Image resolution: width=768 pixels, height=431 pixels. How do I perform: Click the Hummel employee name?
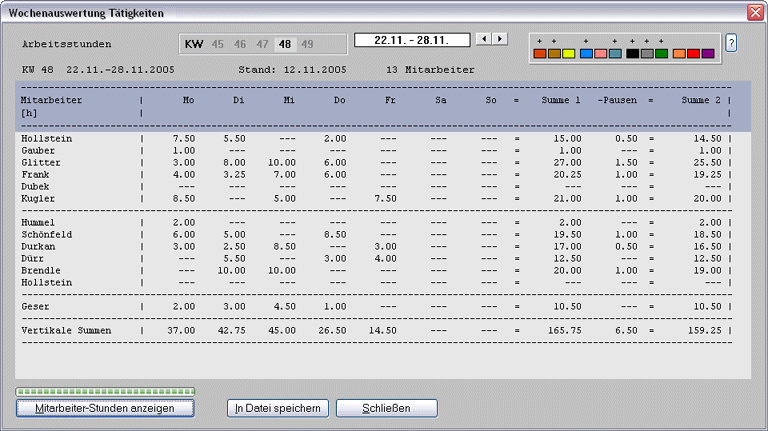[38, 223]
